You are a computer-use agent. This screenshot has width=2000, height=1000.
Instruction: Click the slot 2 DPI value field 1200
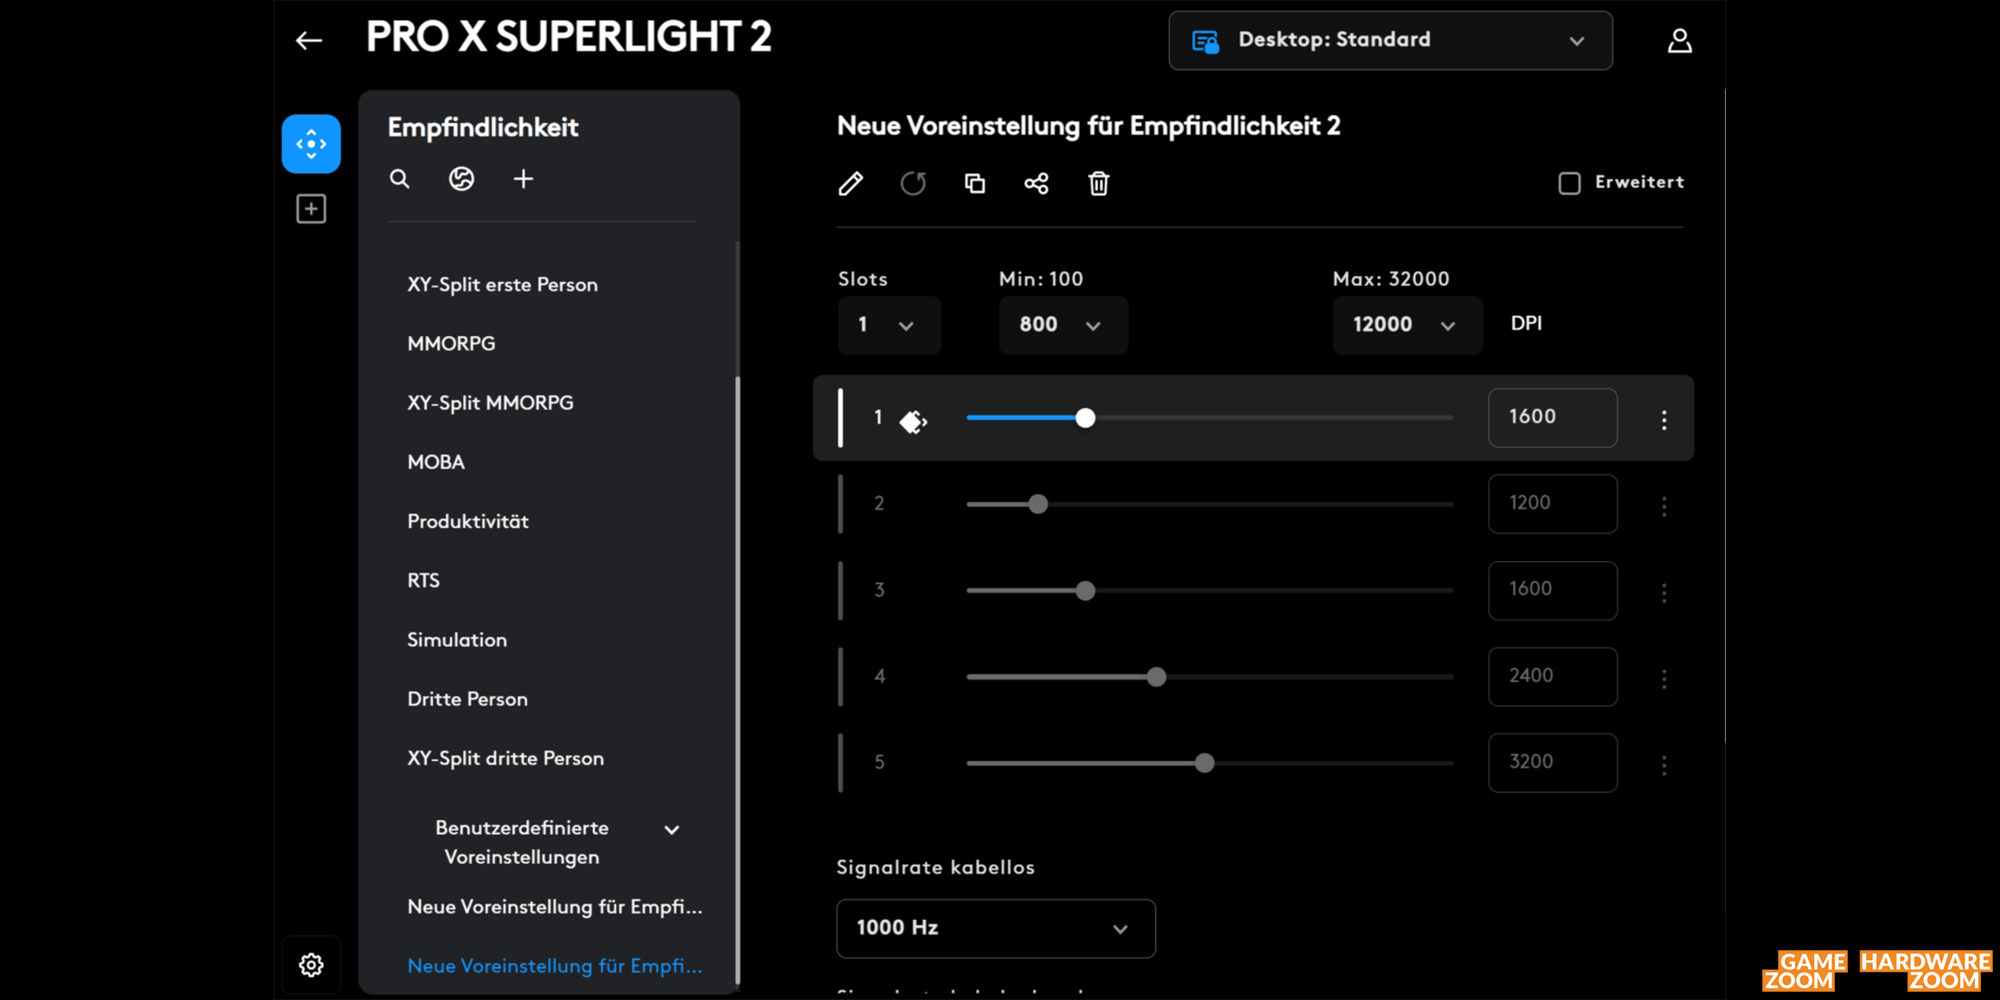pyautogui.click(x=1552, y=503)
